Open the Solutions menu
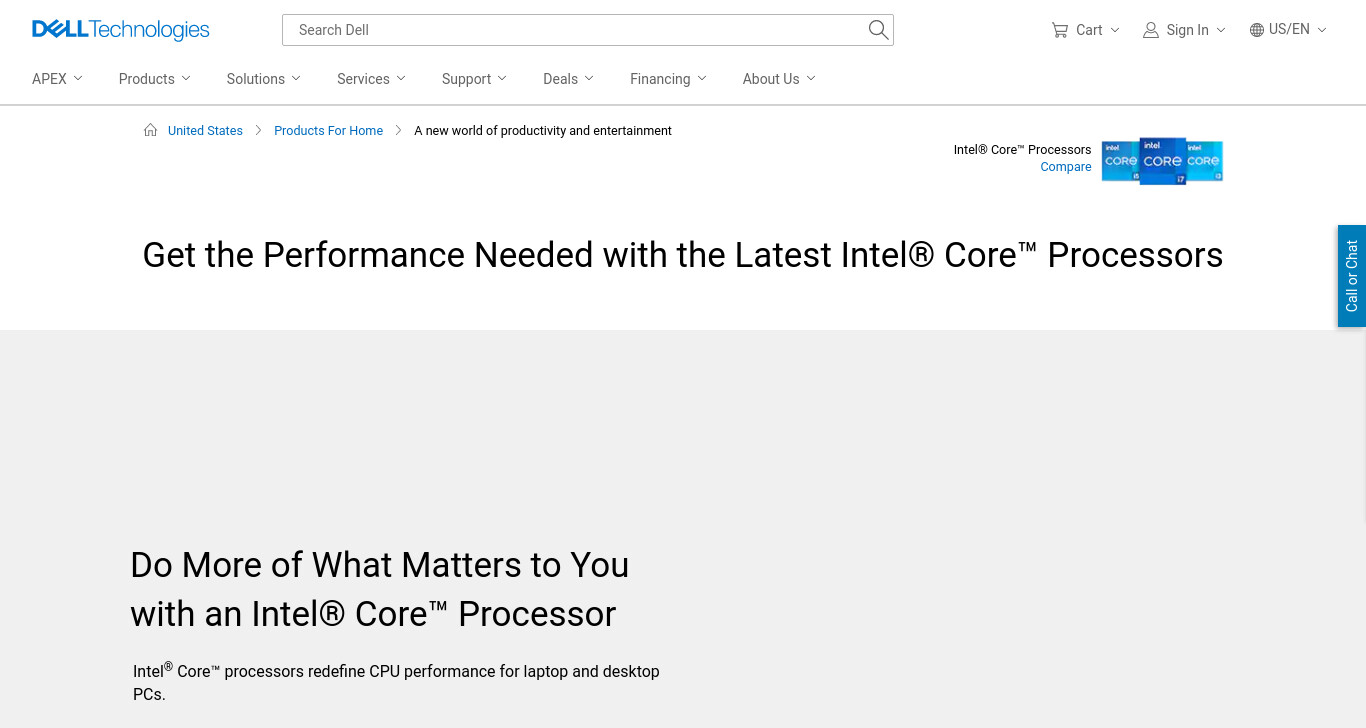The width and height of the screenshot is (1366, 728). (263, 79)
